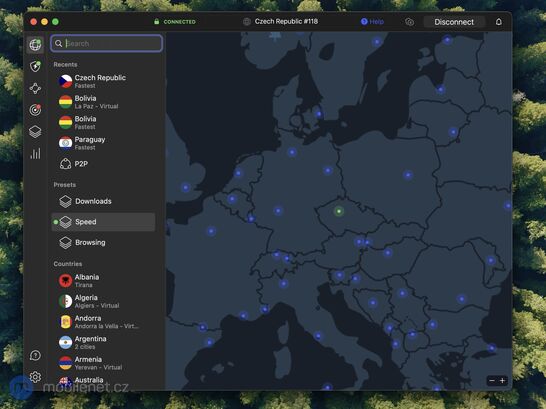The image size is (546, 409).
Task: Connect to Albania Tirana
Action: [x=103, y=281]
